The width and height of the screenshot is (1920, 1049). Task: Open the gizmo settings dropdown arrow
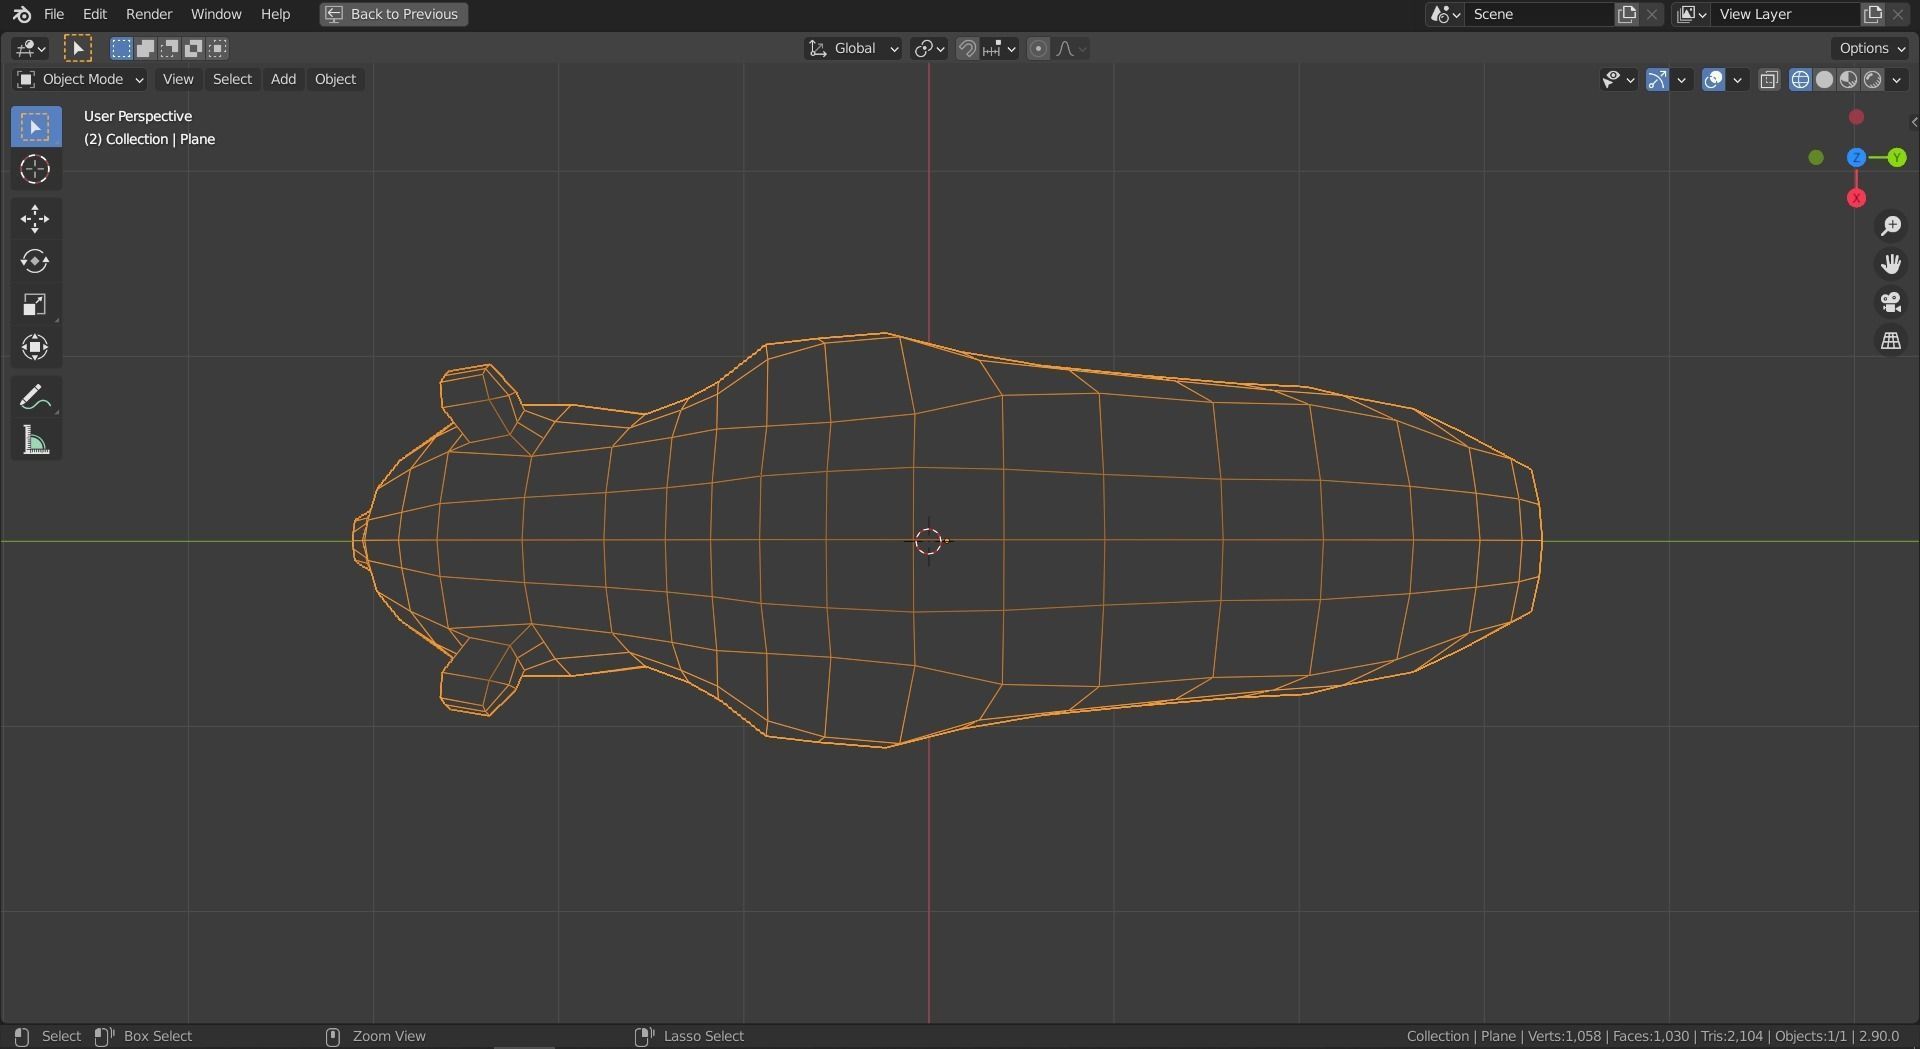click(1682, 80)
